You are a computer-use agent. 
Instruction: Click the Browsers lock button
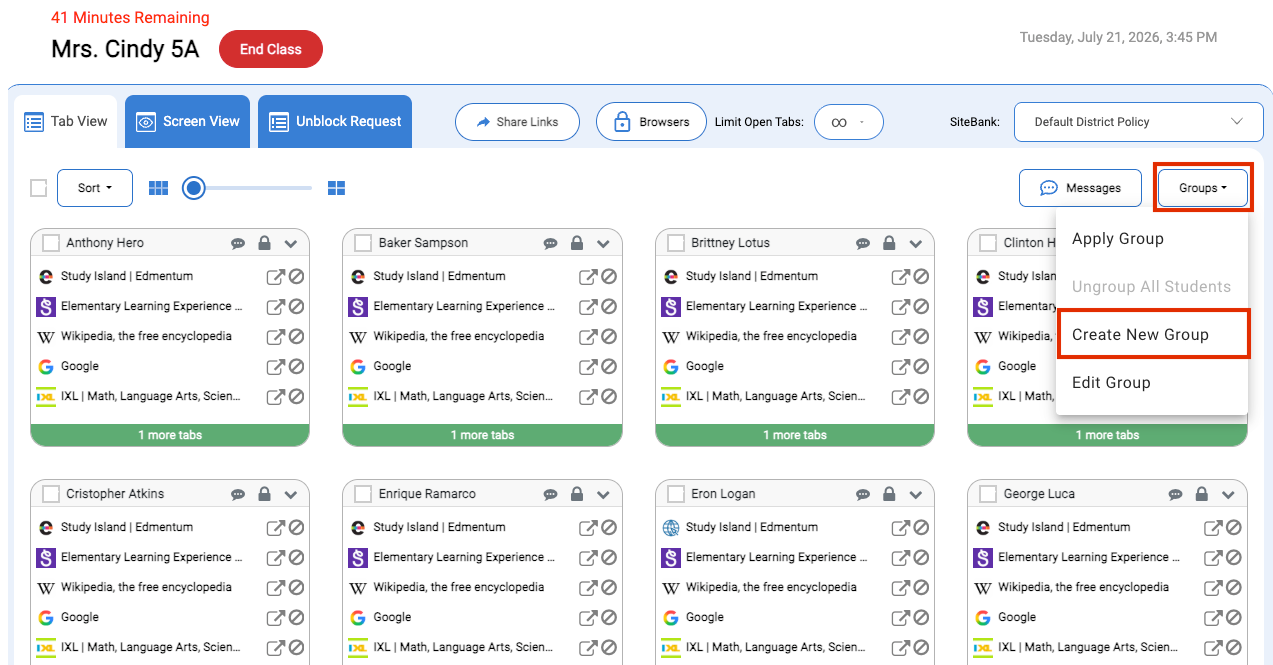(651, 122)
